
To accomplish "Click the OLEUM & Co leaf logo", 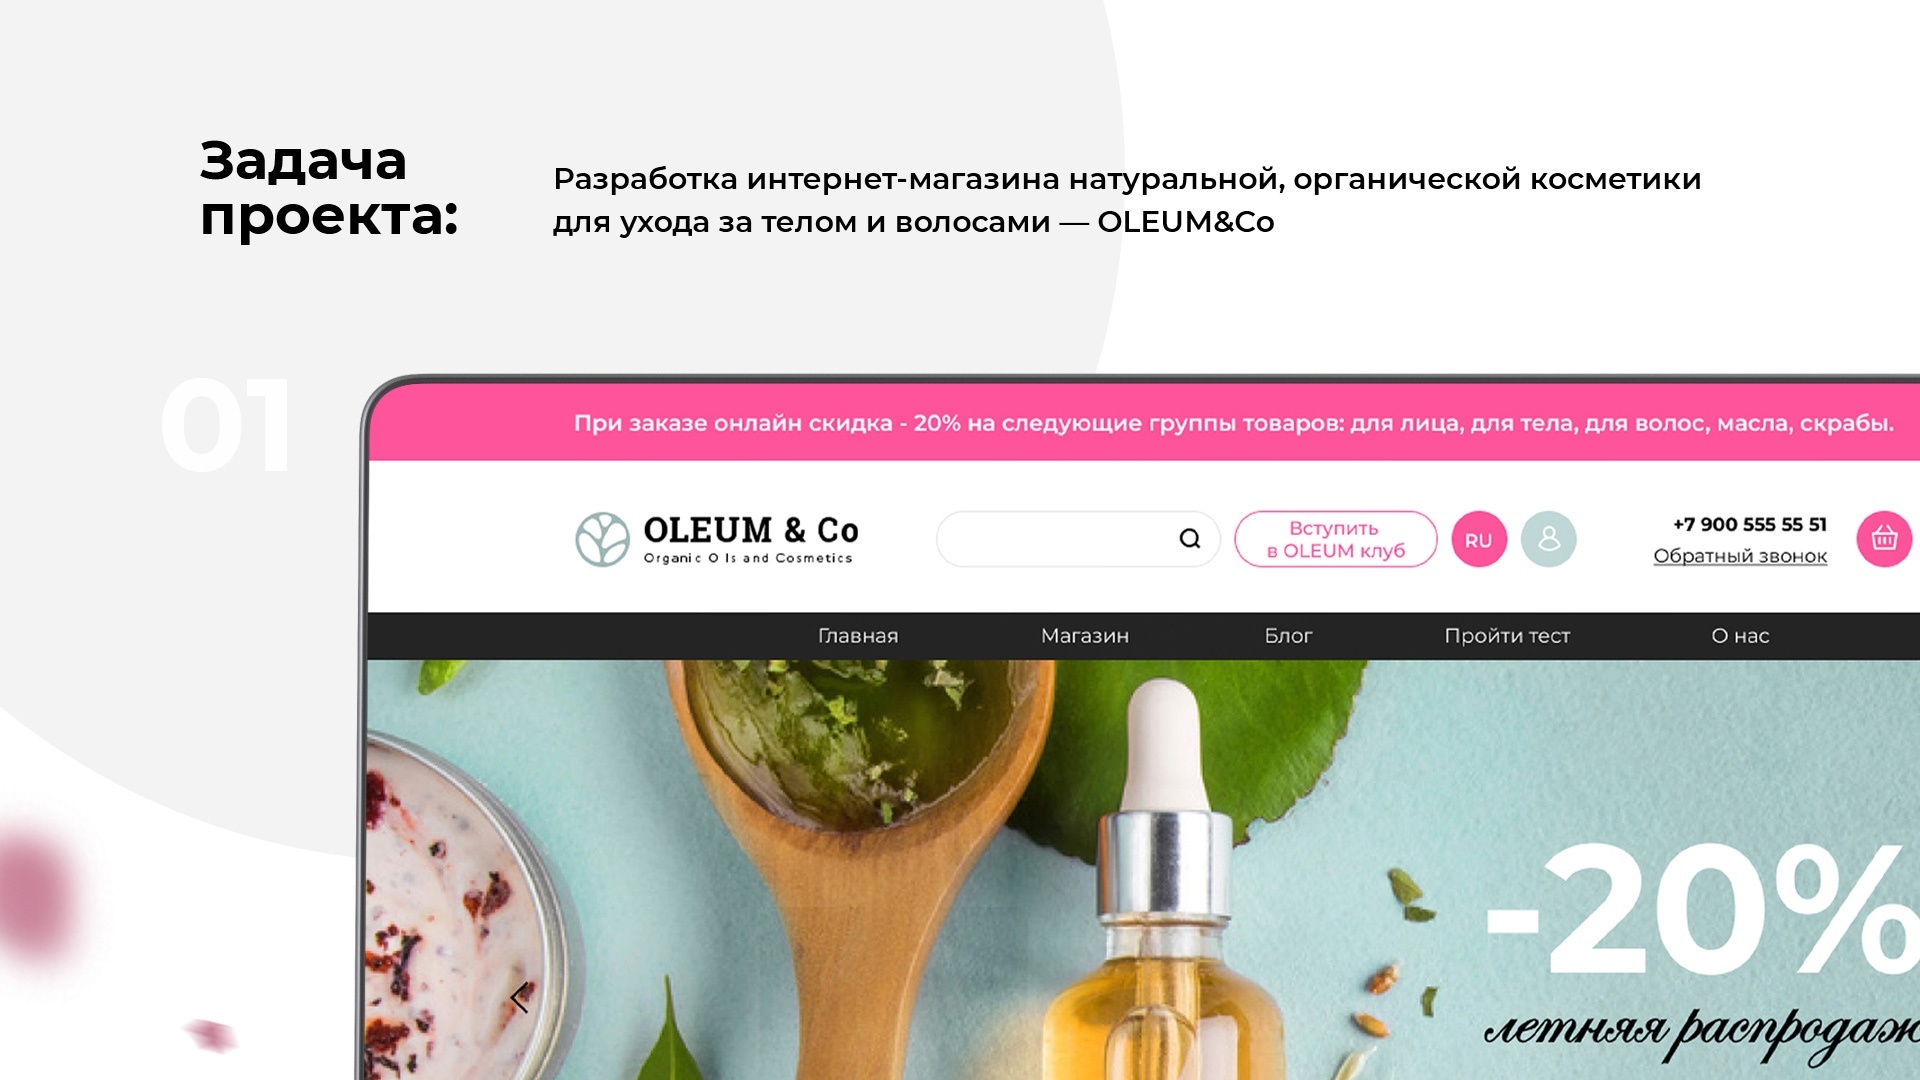I will (x=602, y=539).
